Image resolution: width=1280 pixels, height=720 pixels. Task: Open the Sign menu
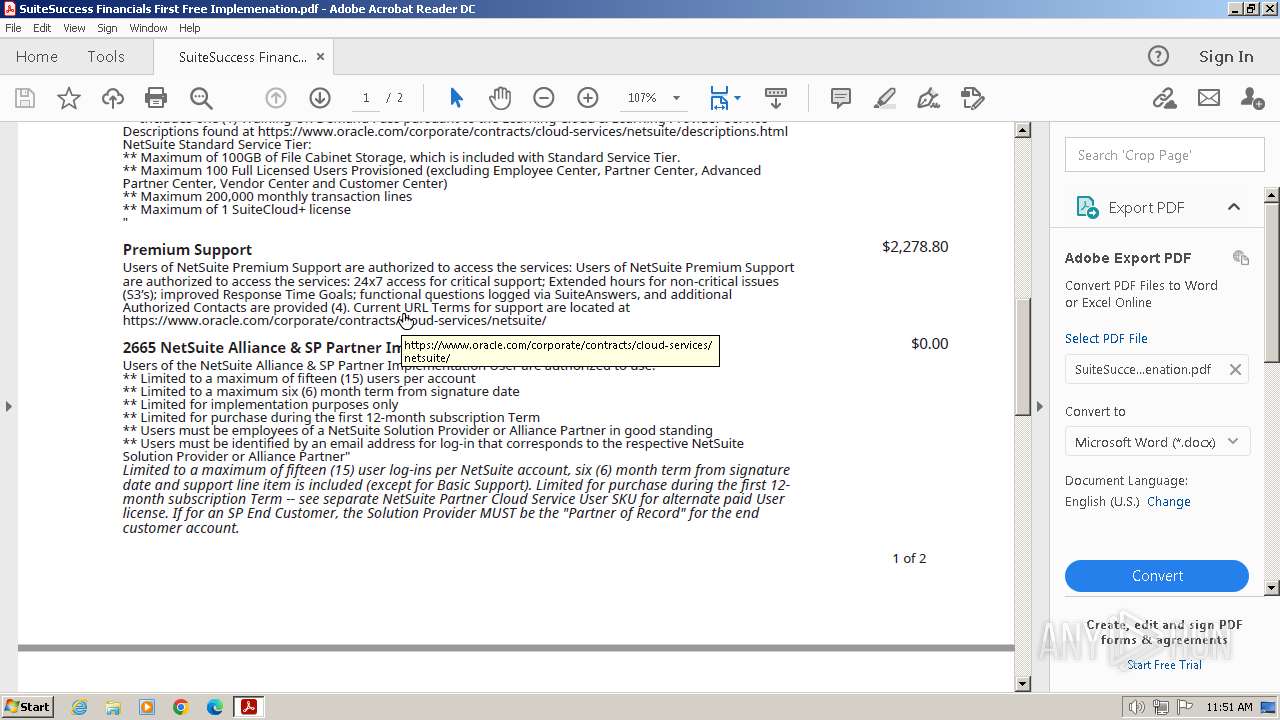(x=107, y=28)
